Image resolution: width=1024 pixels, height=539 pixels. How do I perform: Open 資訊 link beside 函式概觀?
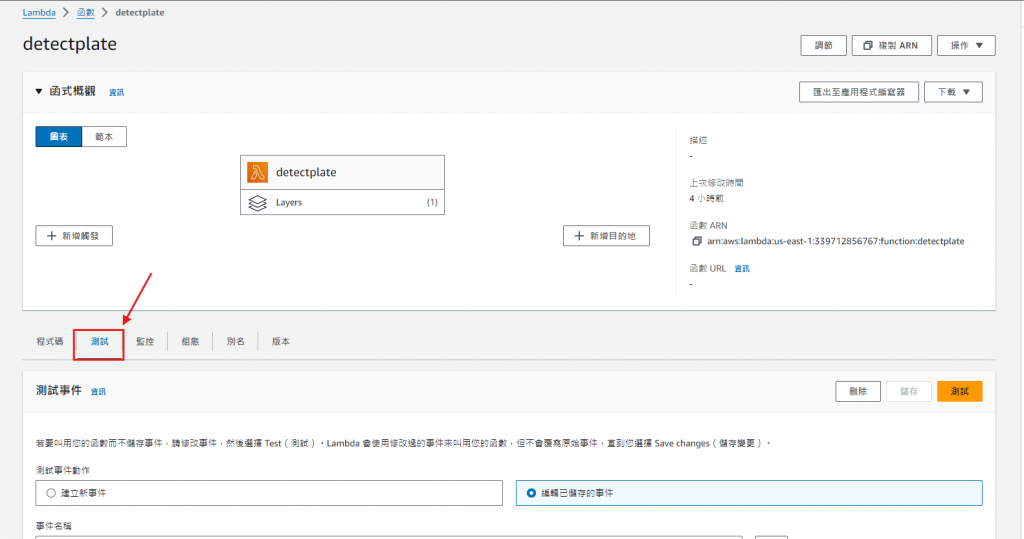pyautogui.click(x=116, y=93)
